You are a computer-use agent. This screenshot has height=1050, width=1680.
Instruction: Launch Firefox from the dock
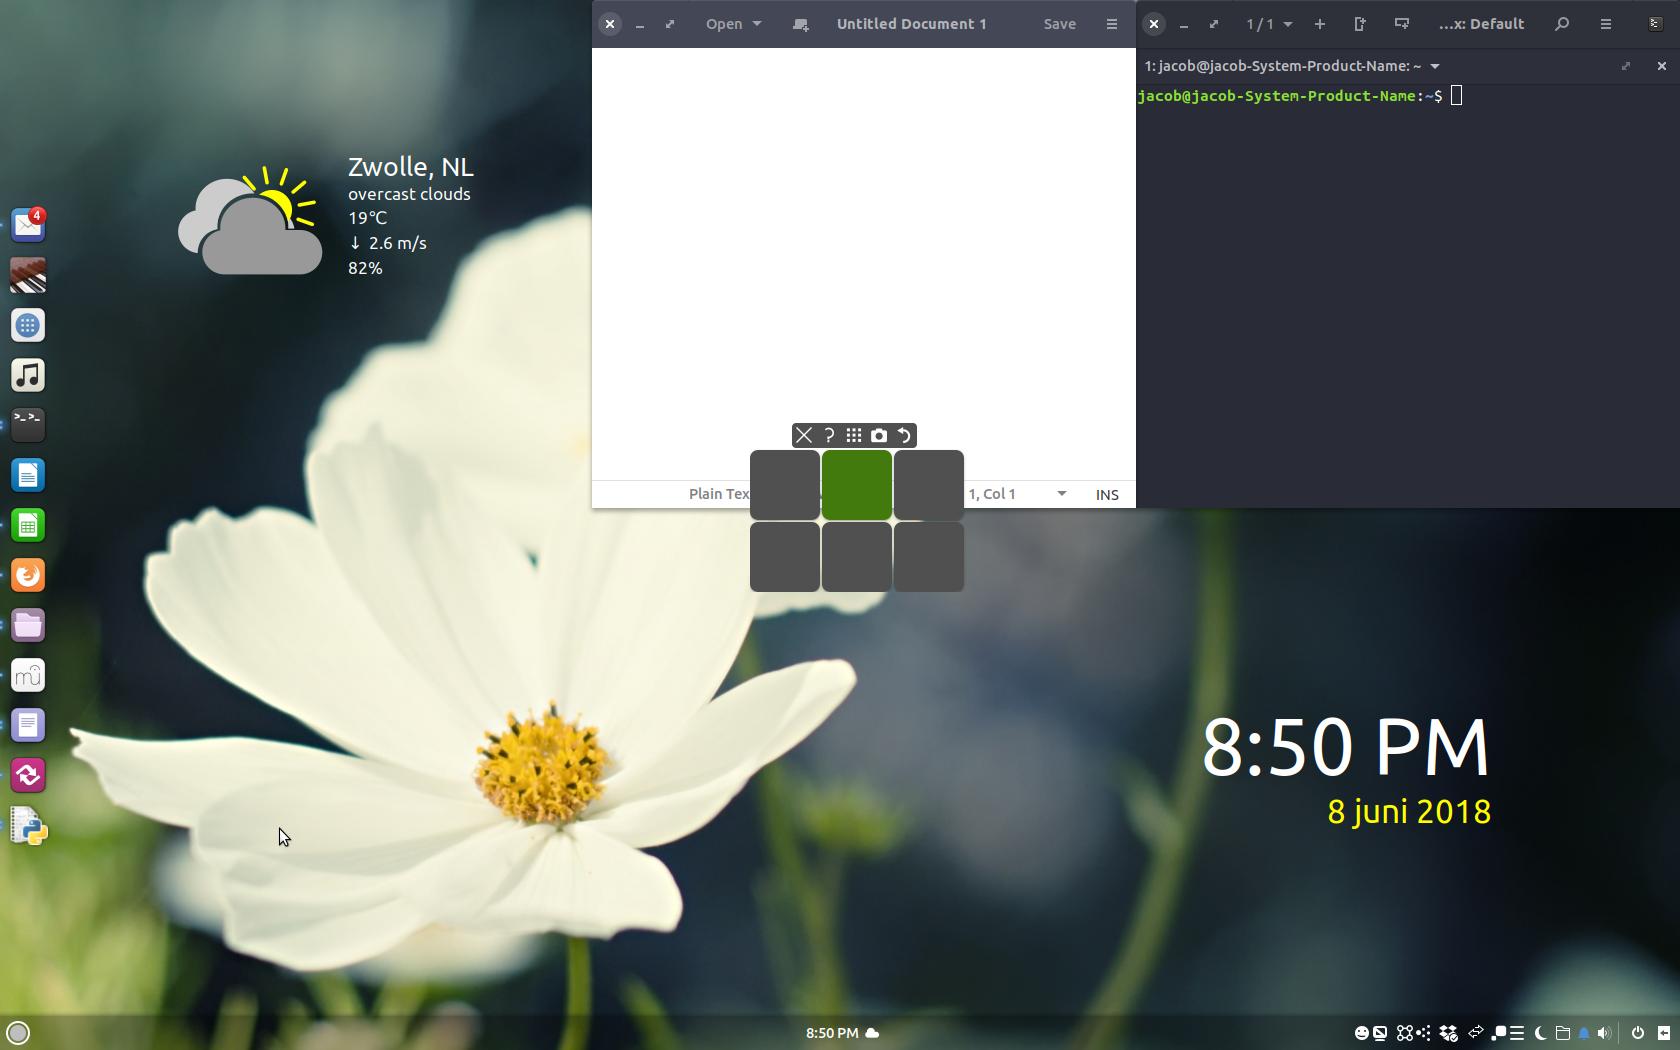point(28,575)
